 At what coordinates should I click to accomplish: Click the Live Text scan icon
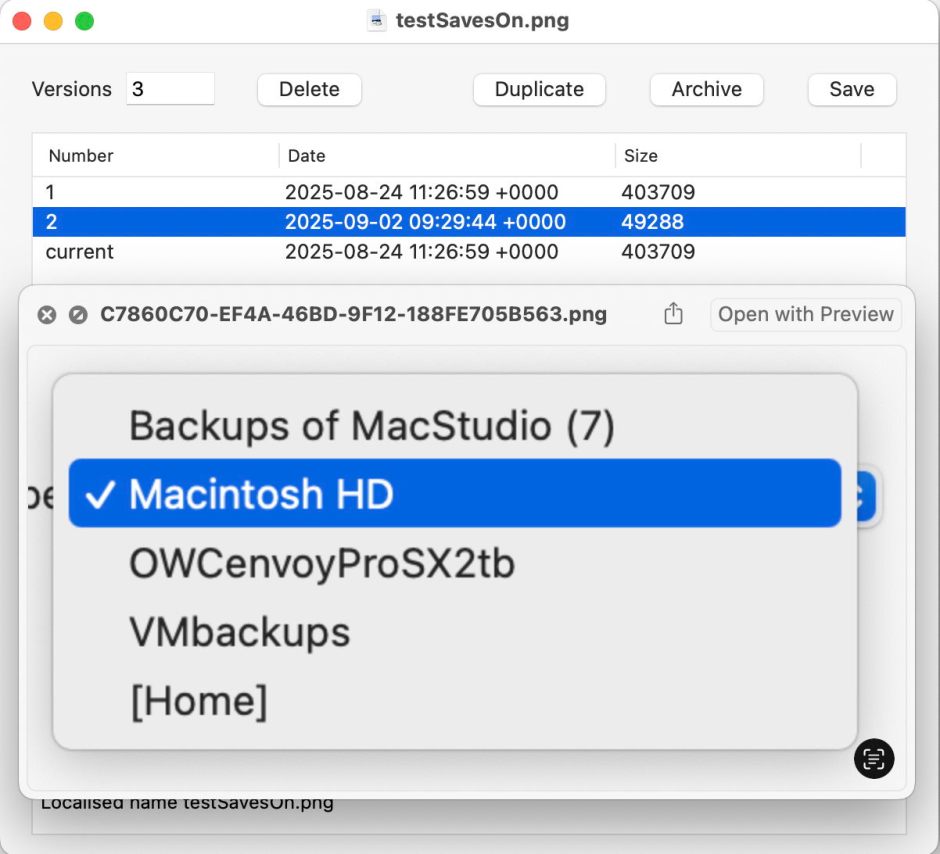[x=873, y=758]
